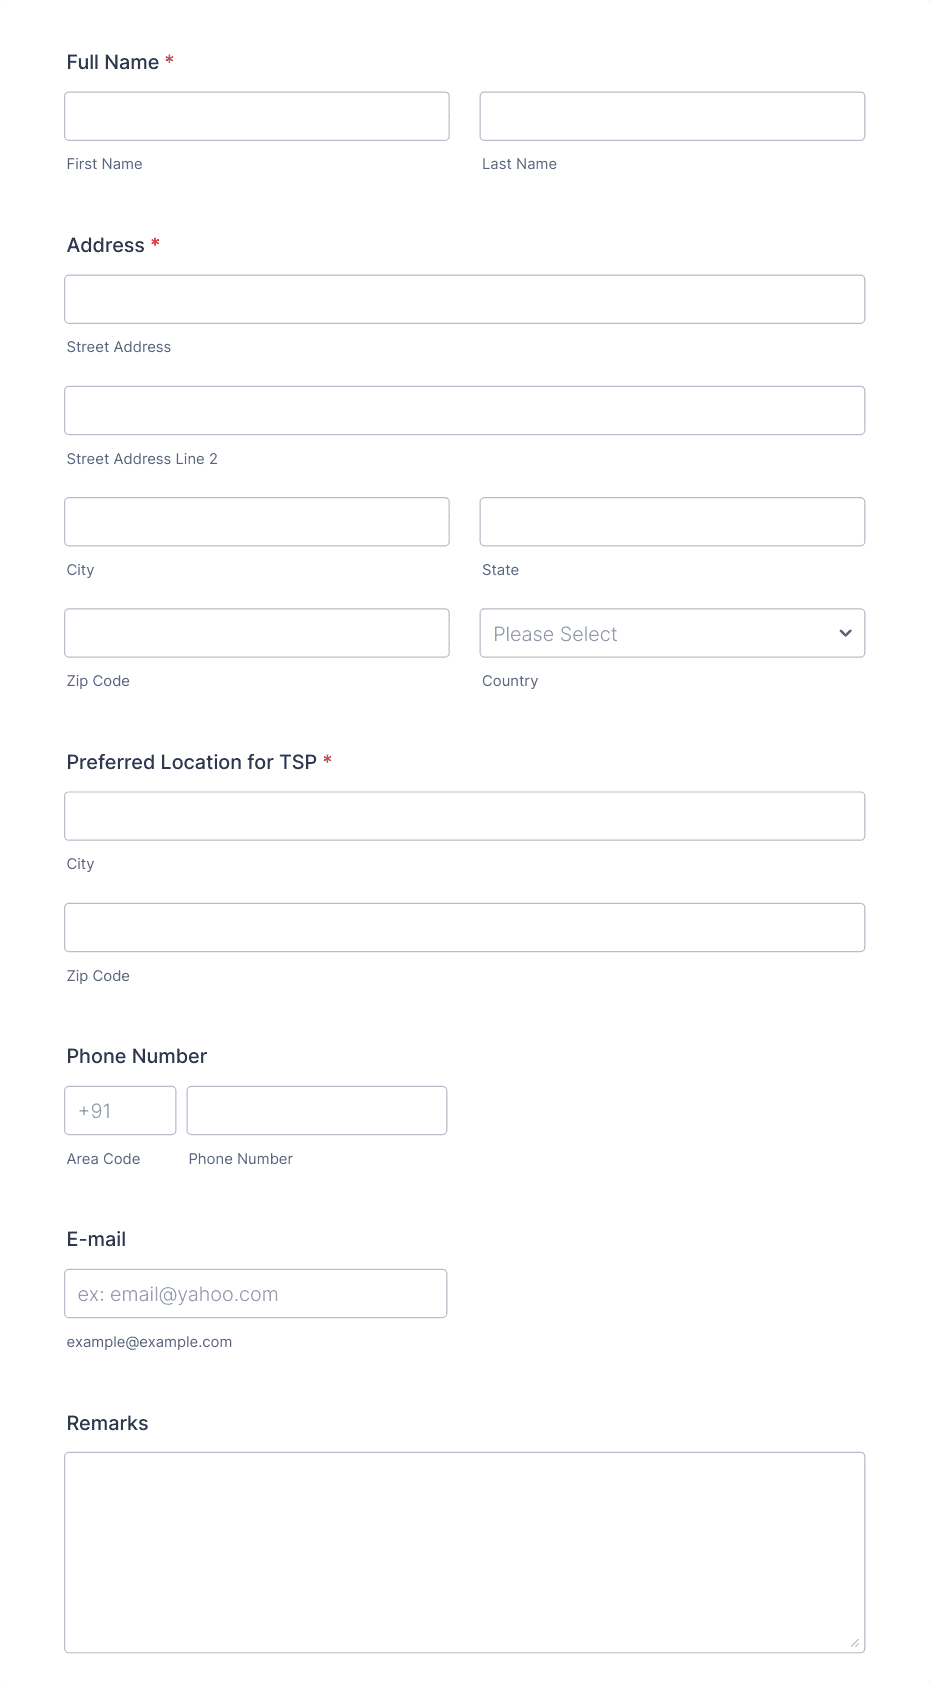Screen dimensions: 930x1683
Task: Select the Street Address Line 2 field
Action: tap(465, 410)
